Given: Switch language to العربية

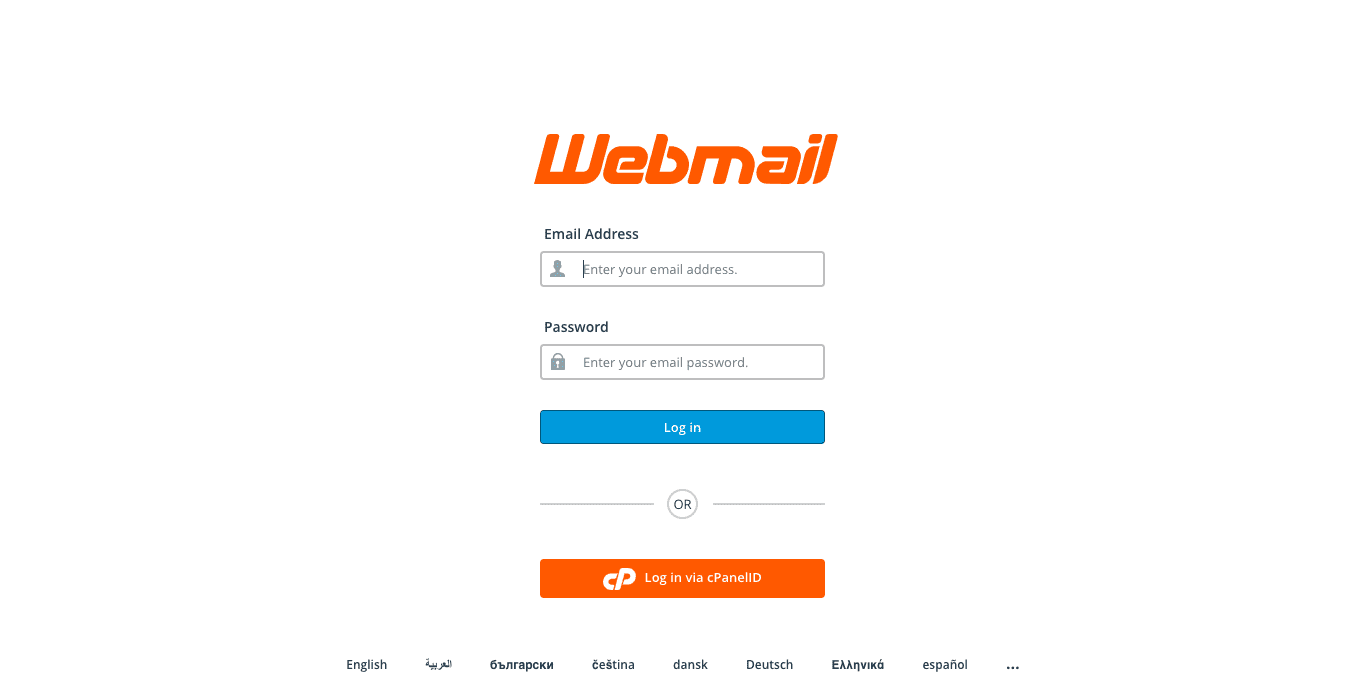Looking at the screenshot, I should (438, 664).
